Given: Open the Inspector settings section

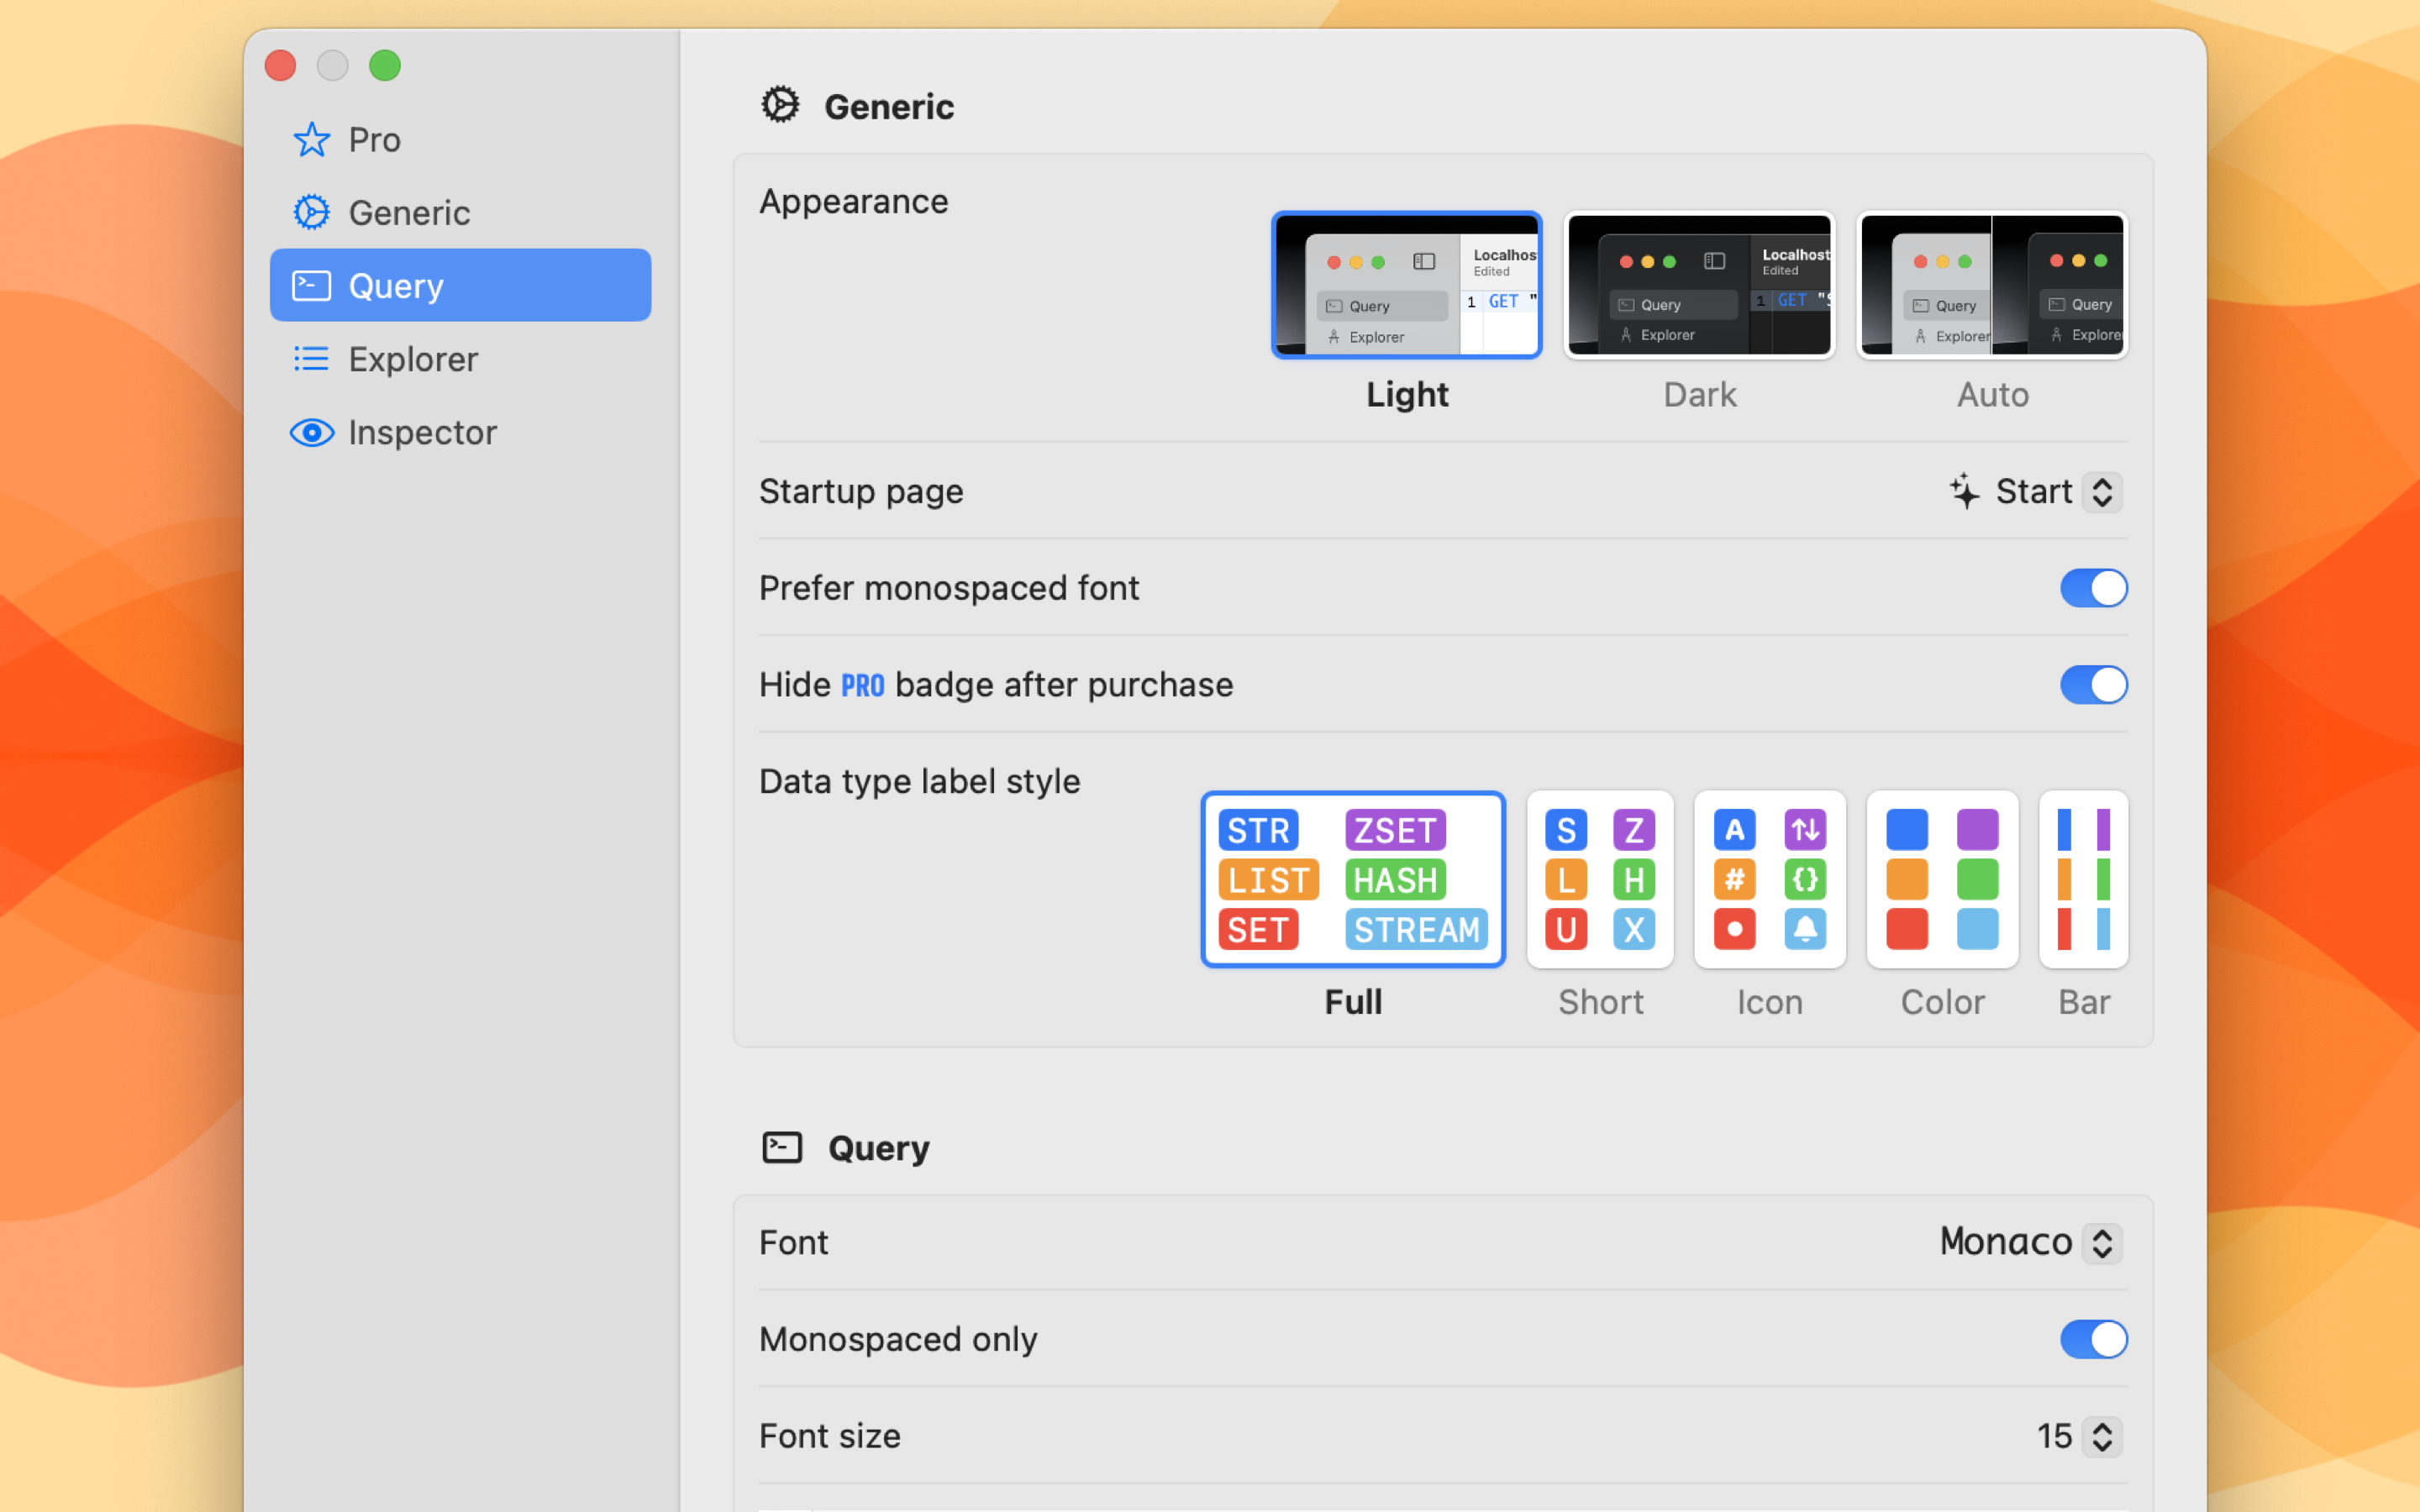Looking at the screenshot, I should 460,432.
